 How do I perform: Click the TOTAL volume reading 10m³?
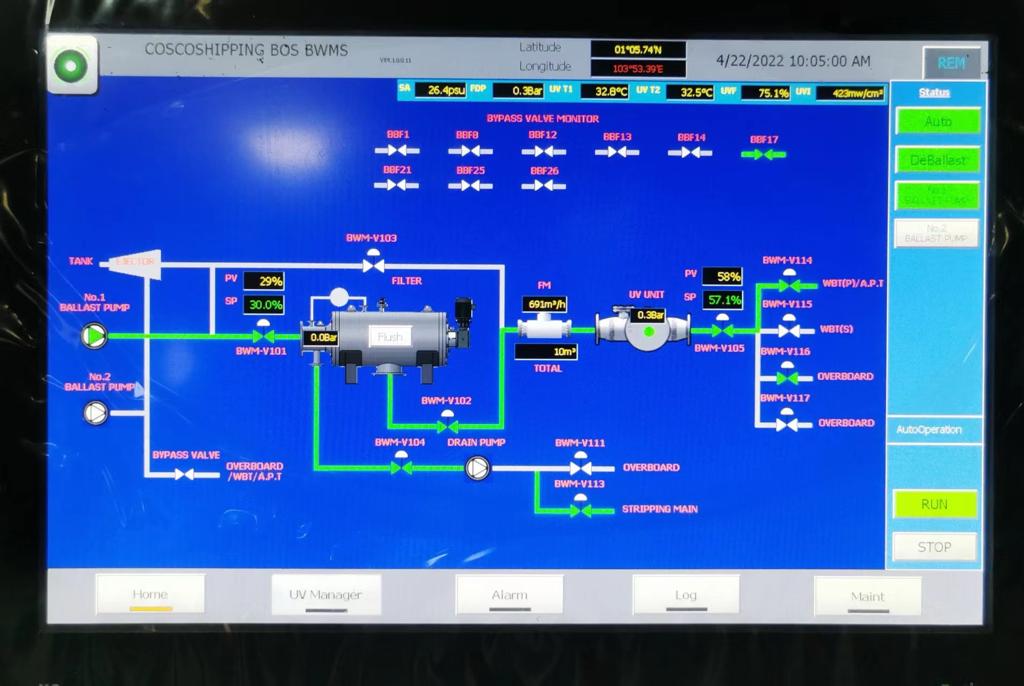click(546, 351)
